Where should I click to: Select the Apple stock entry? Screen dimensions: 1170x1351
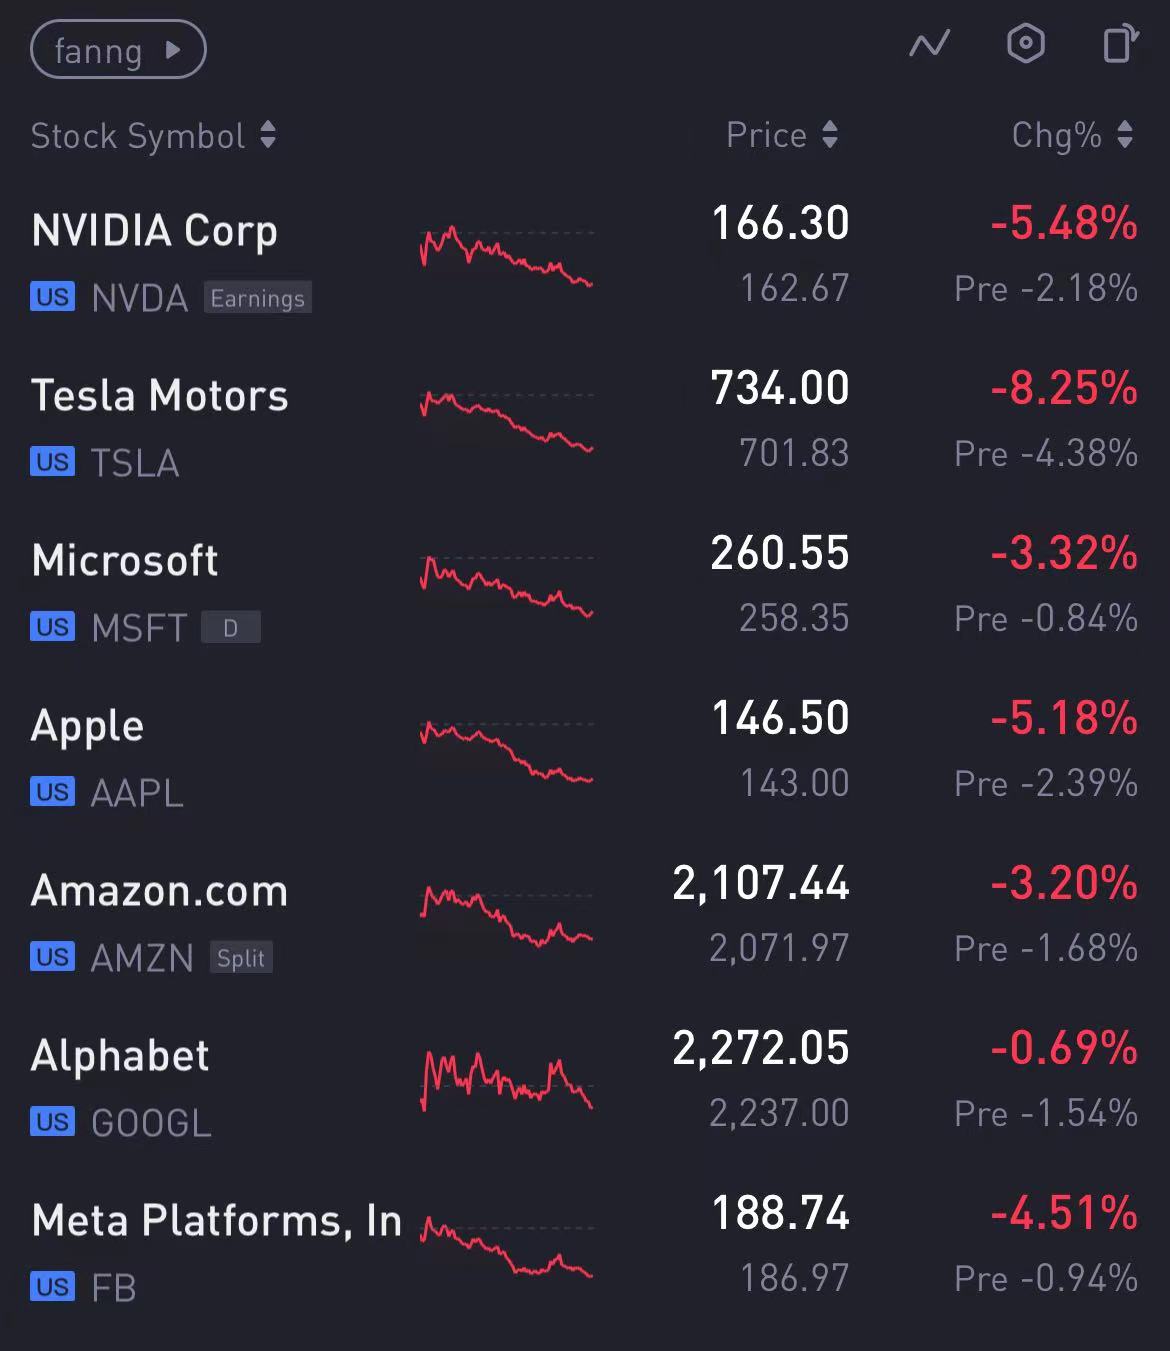[88, 726]
